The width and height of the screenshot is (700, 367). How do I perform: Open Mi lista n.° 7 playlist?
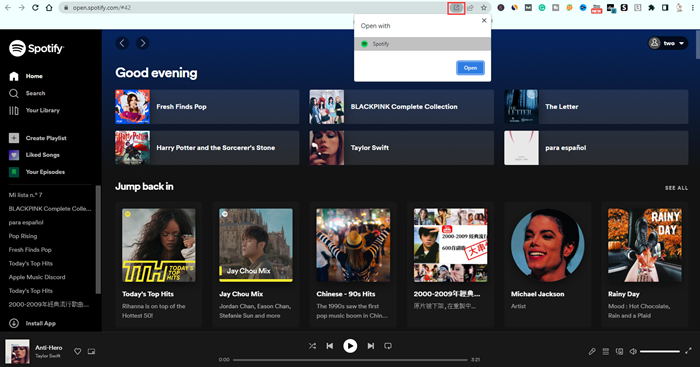25,195
